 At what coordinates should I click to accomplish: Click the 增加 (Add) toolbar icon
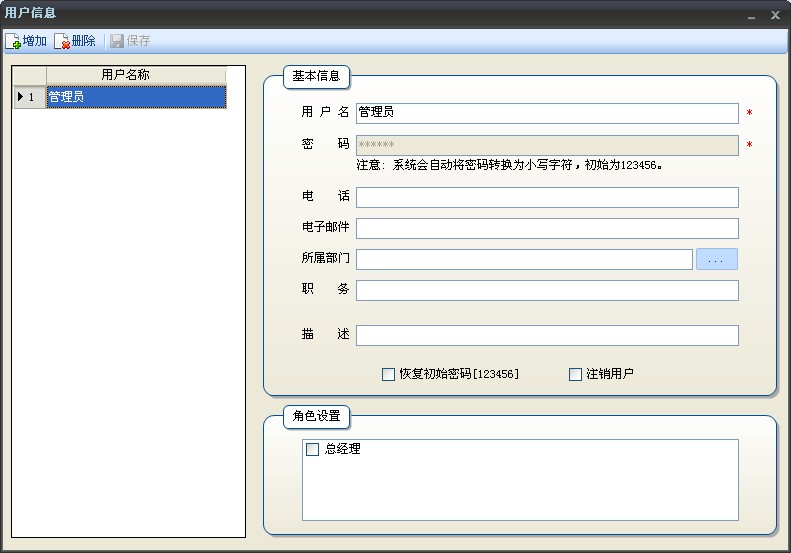pyautogui.click(x=14, y=41)
